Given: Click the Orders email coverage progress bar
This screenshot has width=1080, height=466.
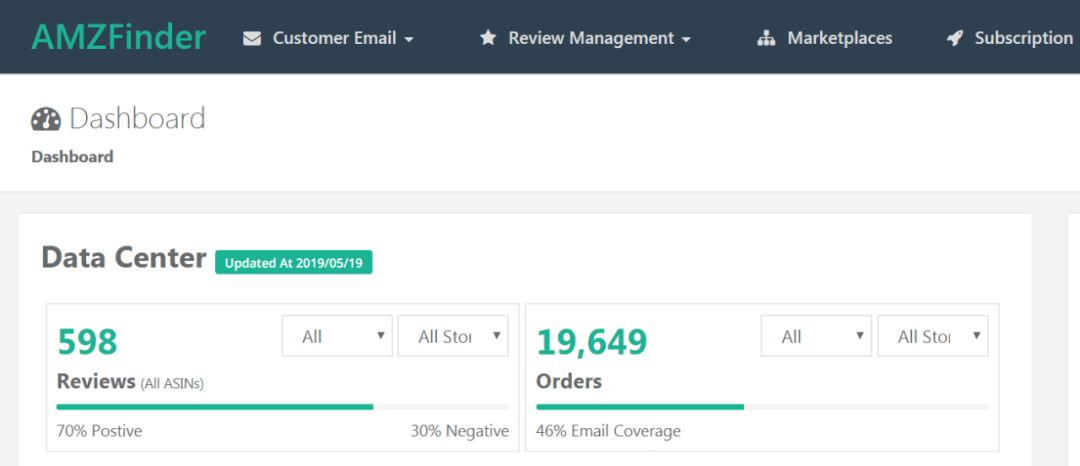Looking at the screenshot, I should point(762,407).
